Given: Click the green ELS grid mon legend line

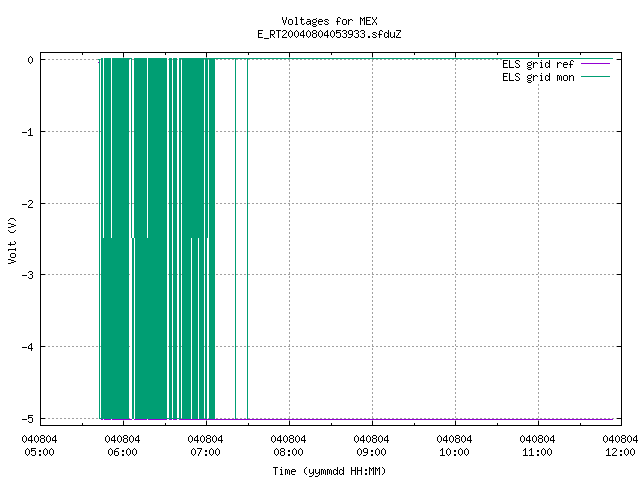Looking at the screenshot, I should click(596, 76).
